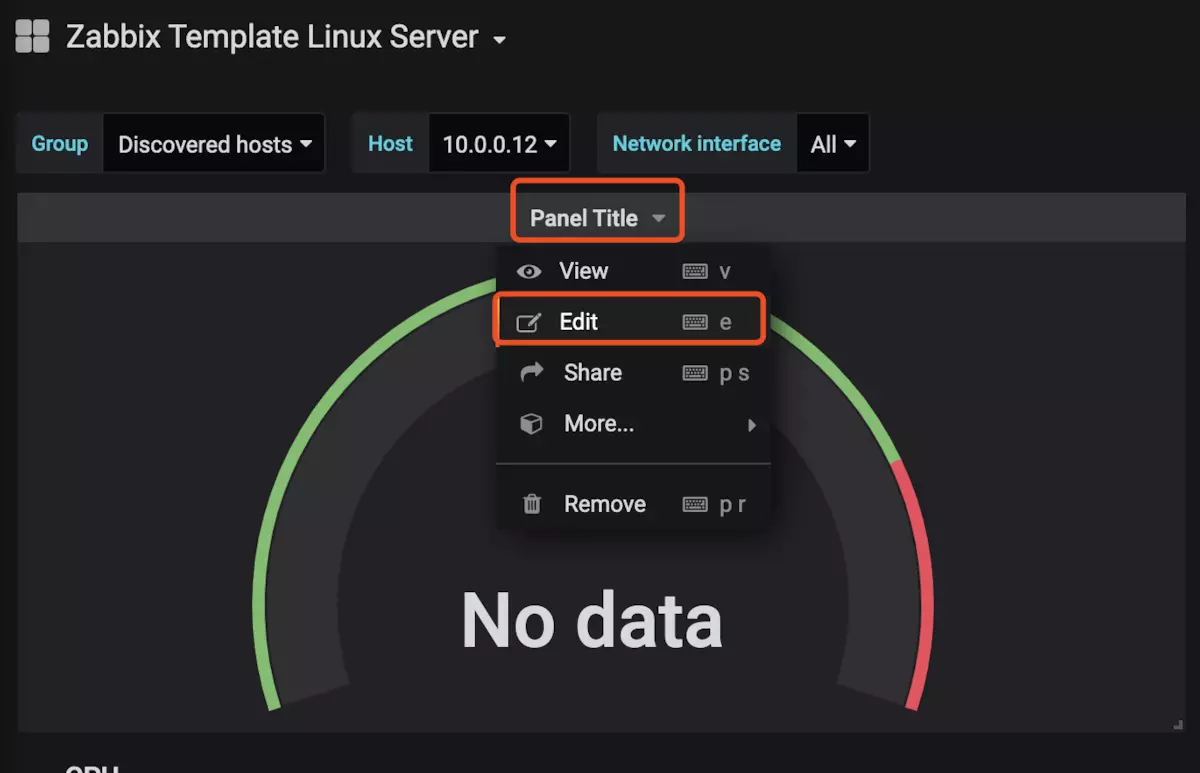1200x773 pixels.
Task: Click the eye icon next to View
Action: point(530,271)
